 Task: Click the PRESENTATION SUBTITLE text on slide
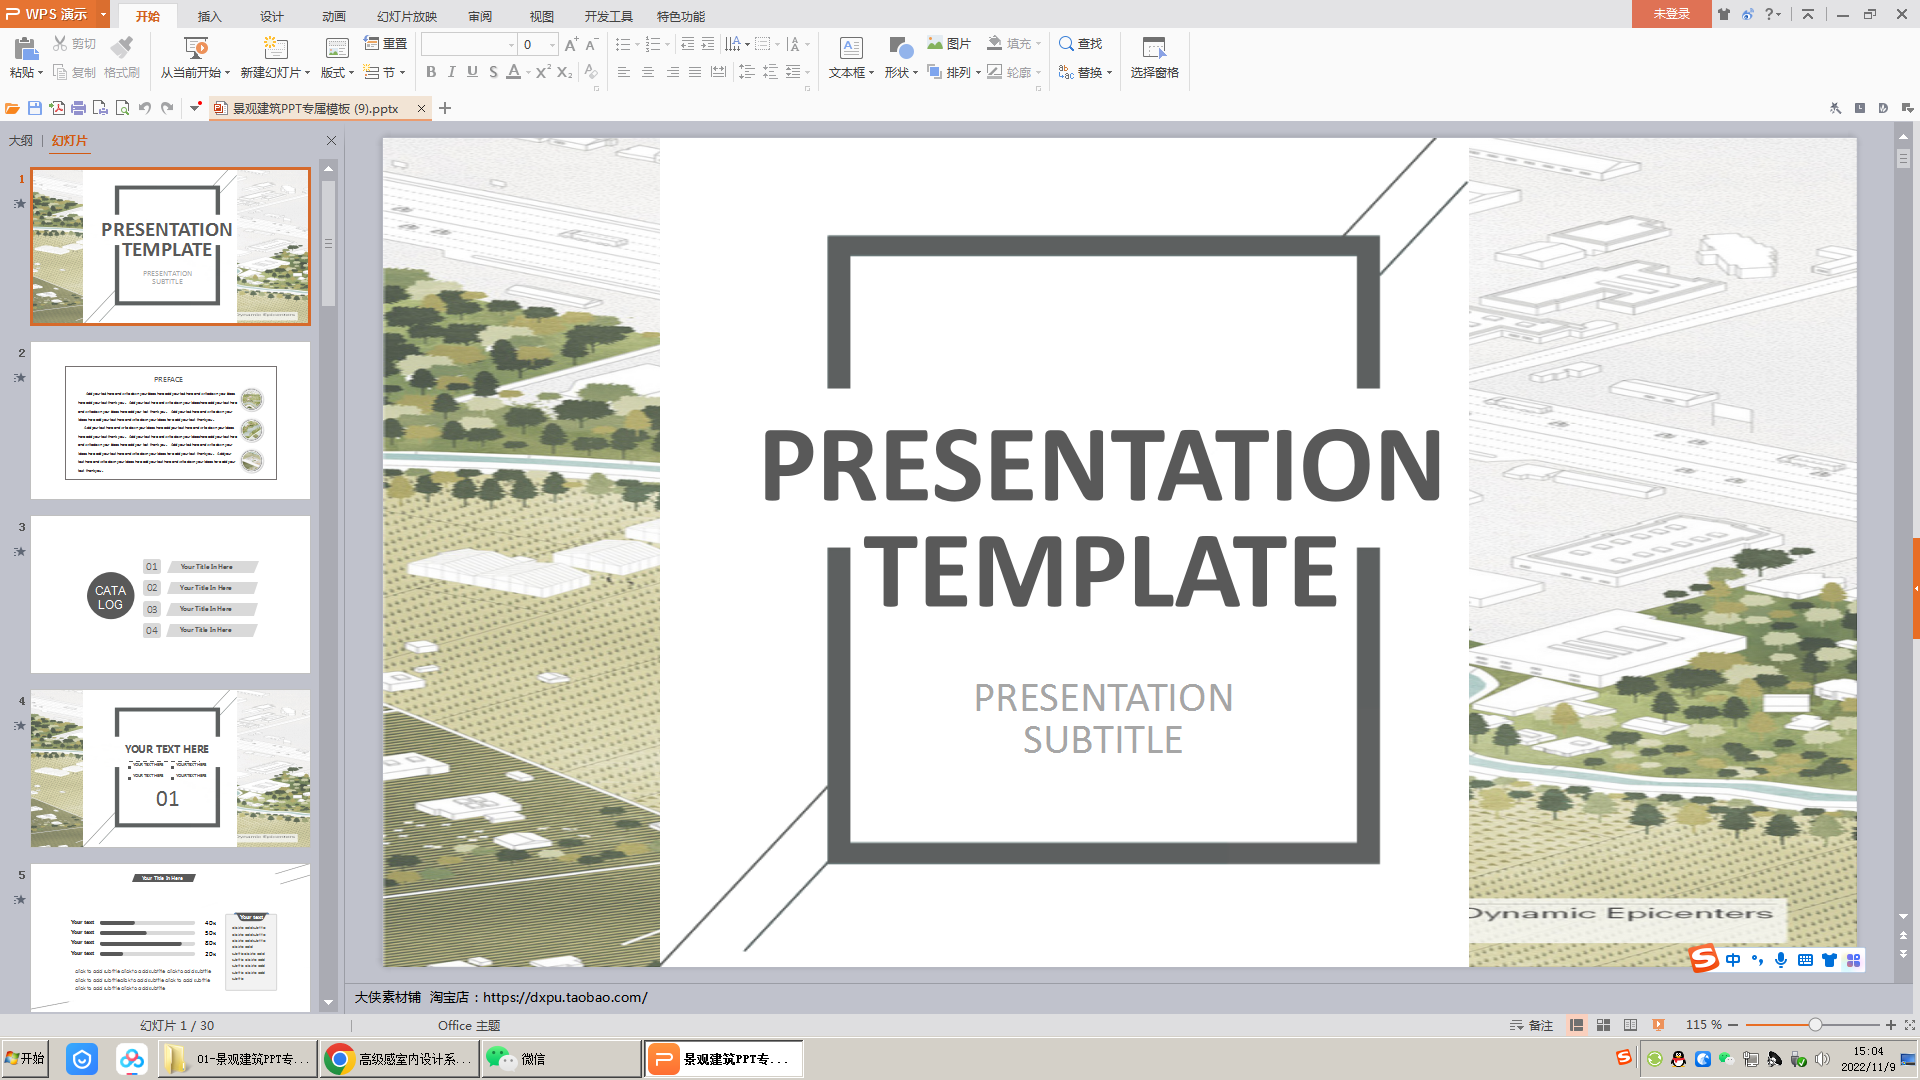pos(1103,718)
